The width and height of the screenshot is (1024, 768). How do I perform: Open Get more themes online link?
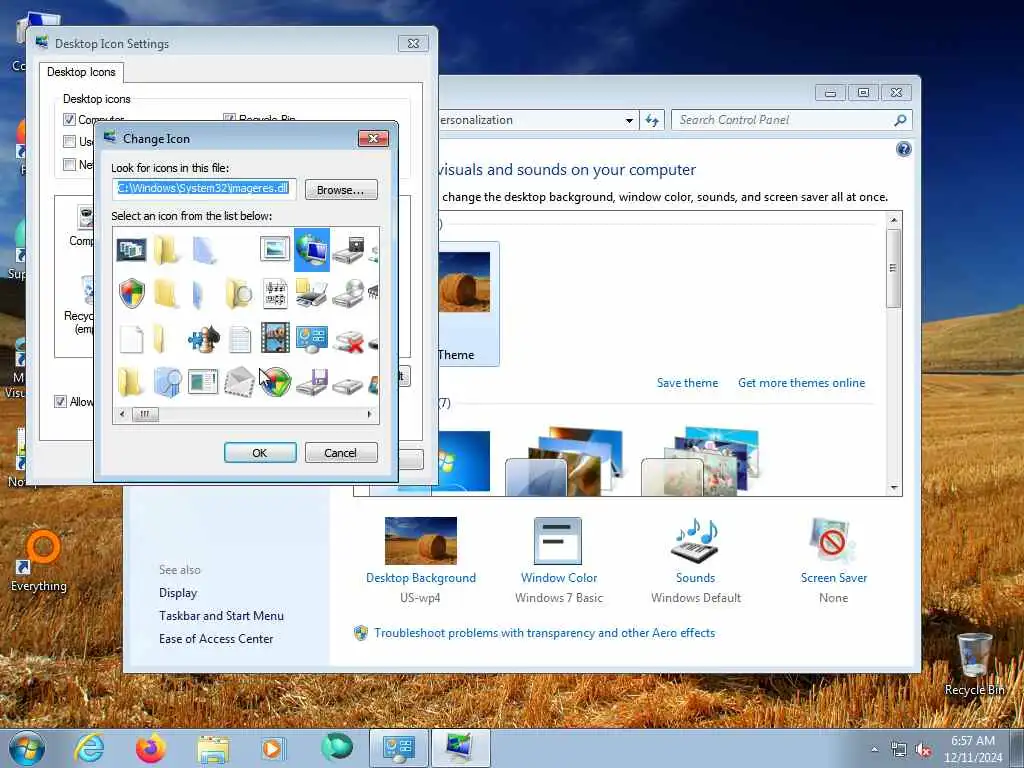(801, 383)
